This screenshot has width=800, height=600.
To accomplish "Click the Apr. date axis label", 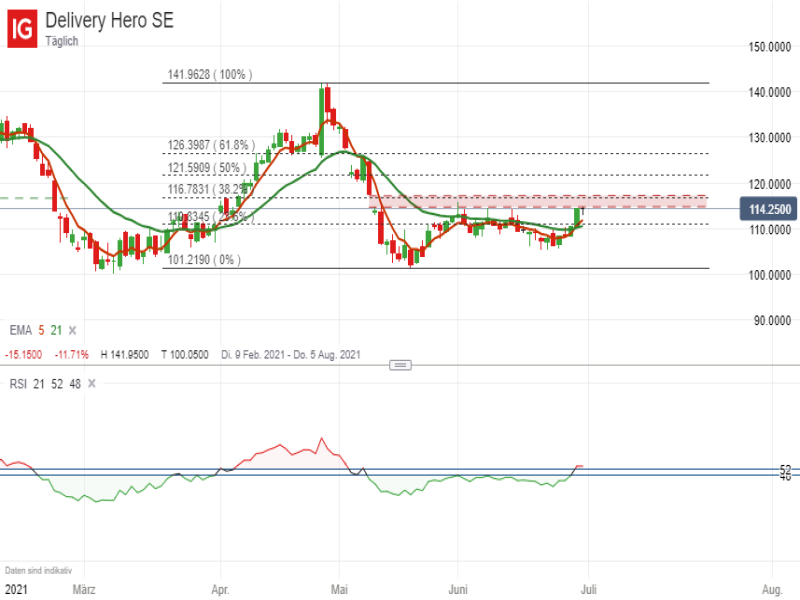I will point(220,590).
